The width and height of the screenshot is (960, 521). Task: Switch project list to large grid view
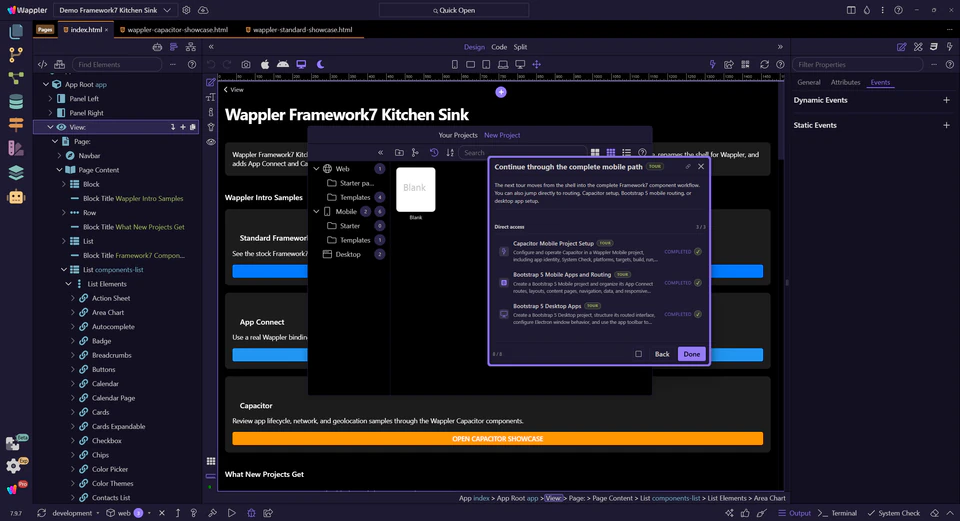(x=595, y=152)
